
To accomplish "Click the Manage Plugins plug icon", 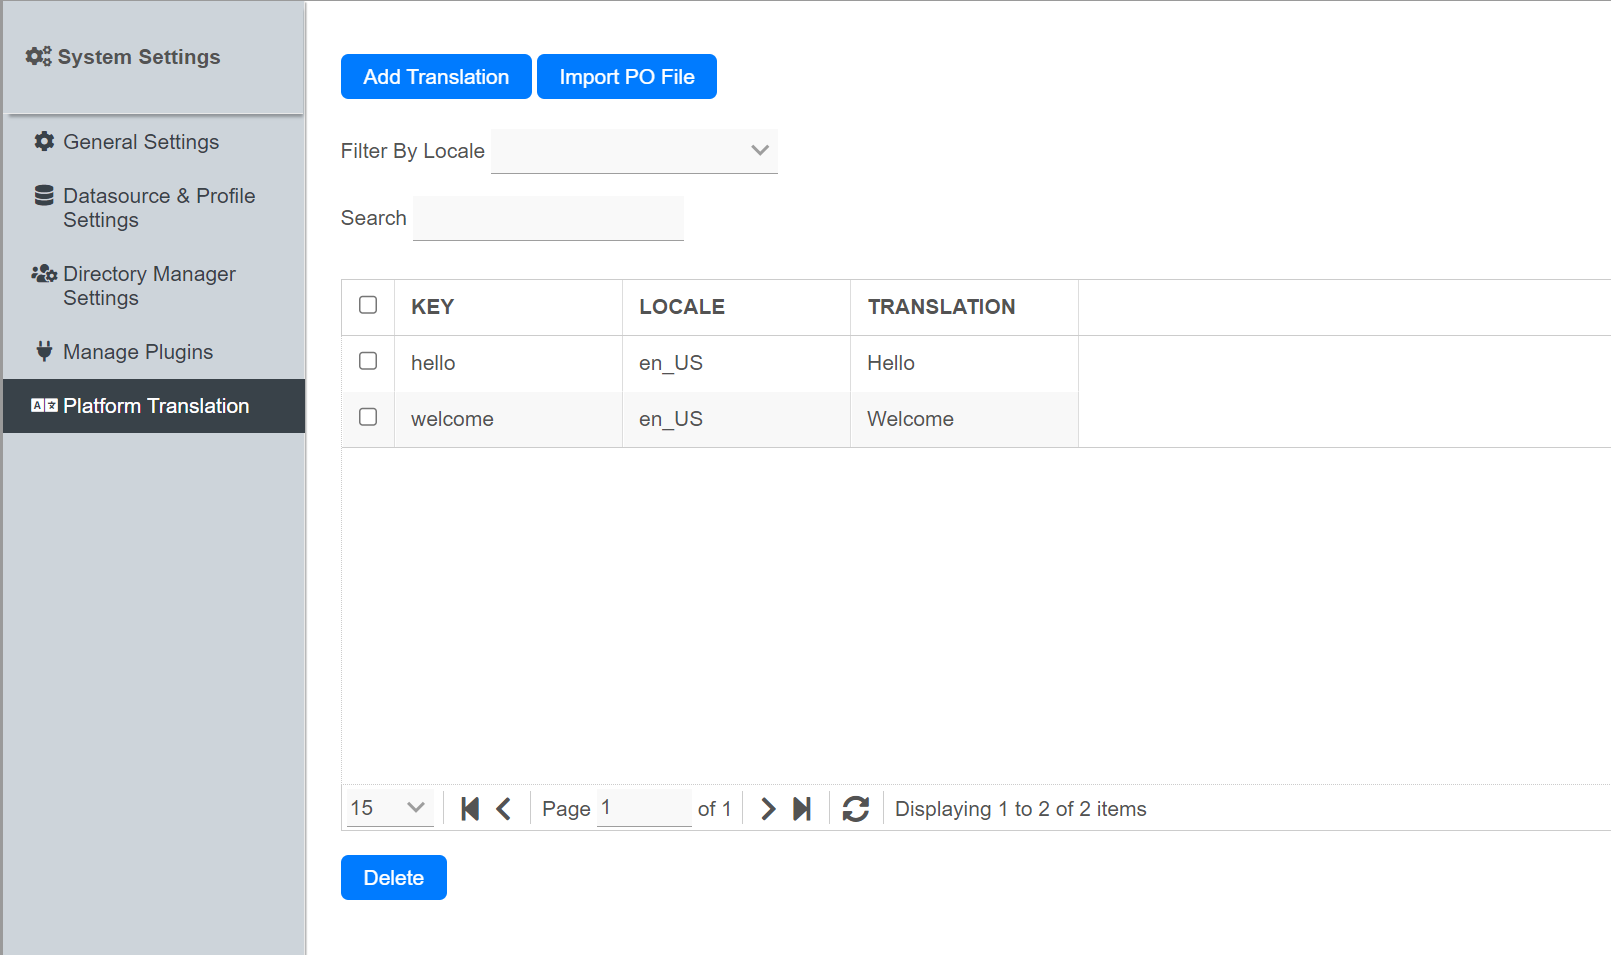I will pos(44,352).
